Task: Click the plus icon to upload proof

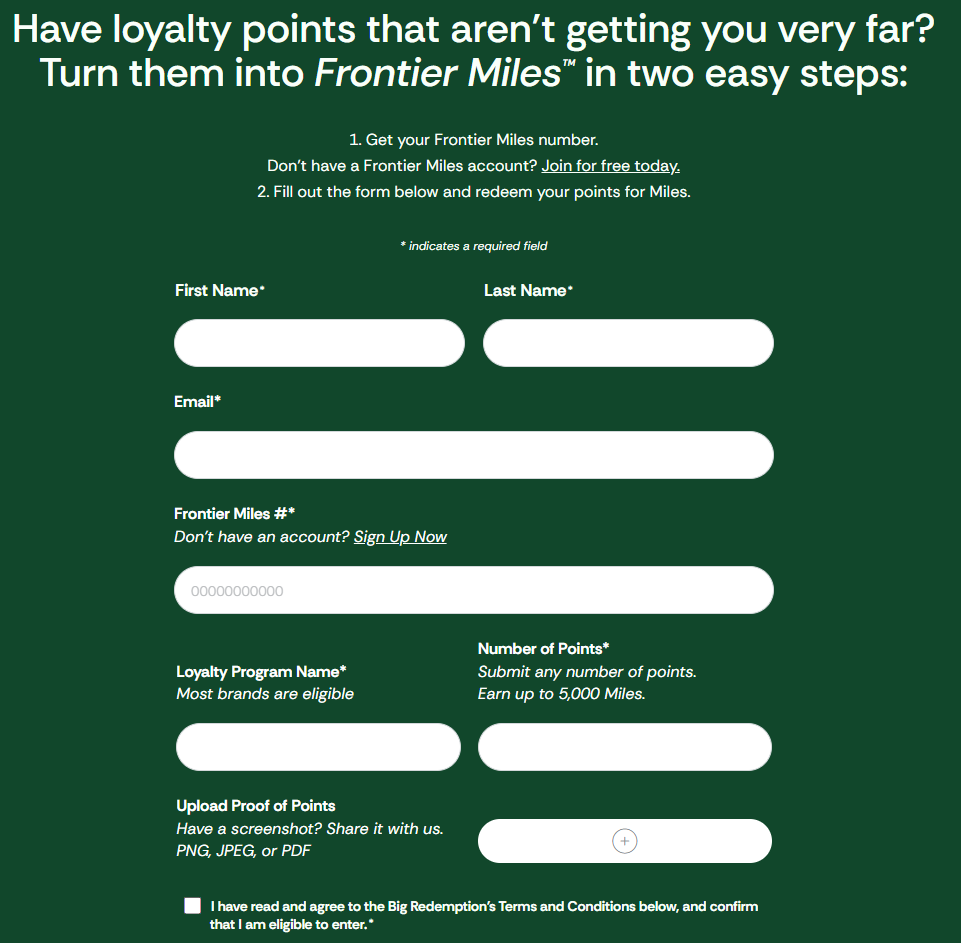Action: 624,841
